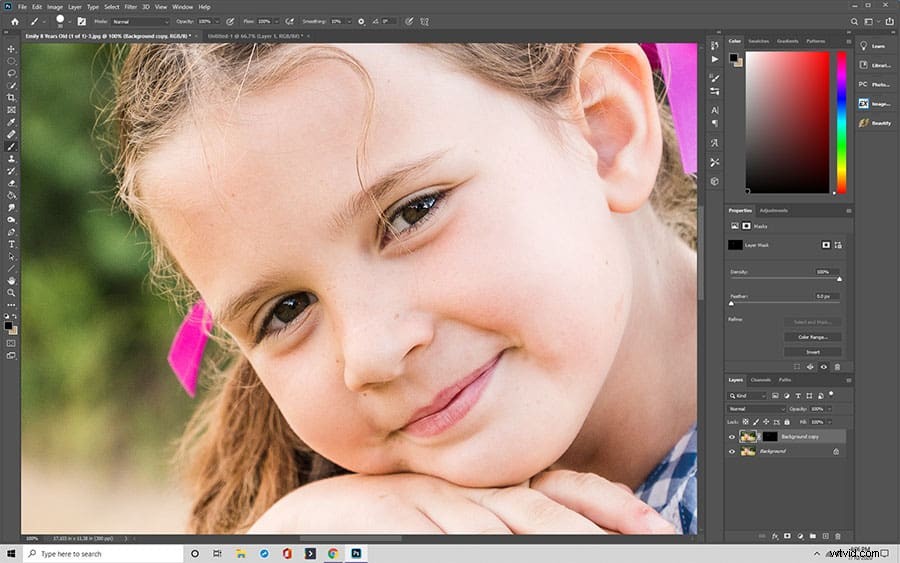Toggle lock image pixels brush icon
Image resolution: width=900 pixels, height=563 pixels.
[756, 422]
